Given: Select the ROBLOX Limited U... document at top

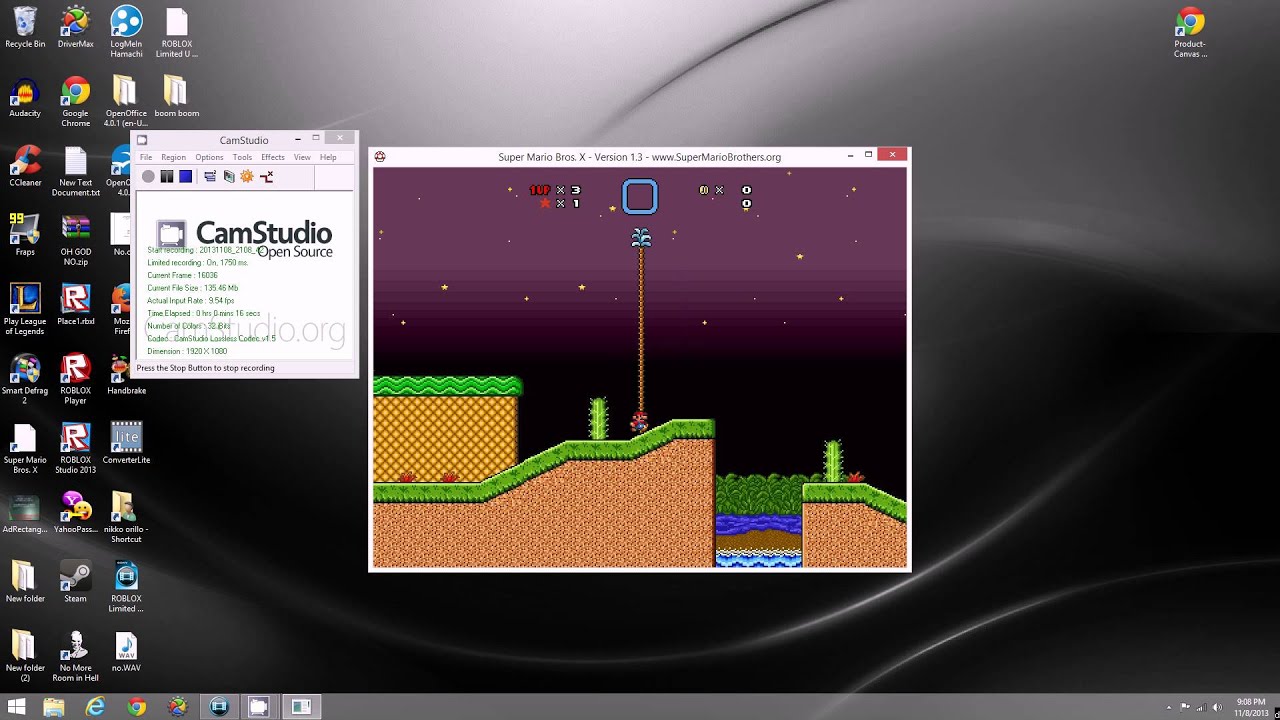Looking at the screenshot, I should point(176,32).
